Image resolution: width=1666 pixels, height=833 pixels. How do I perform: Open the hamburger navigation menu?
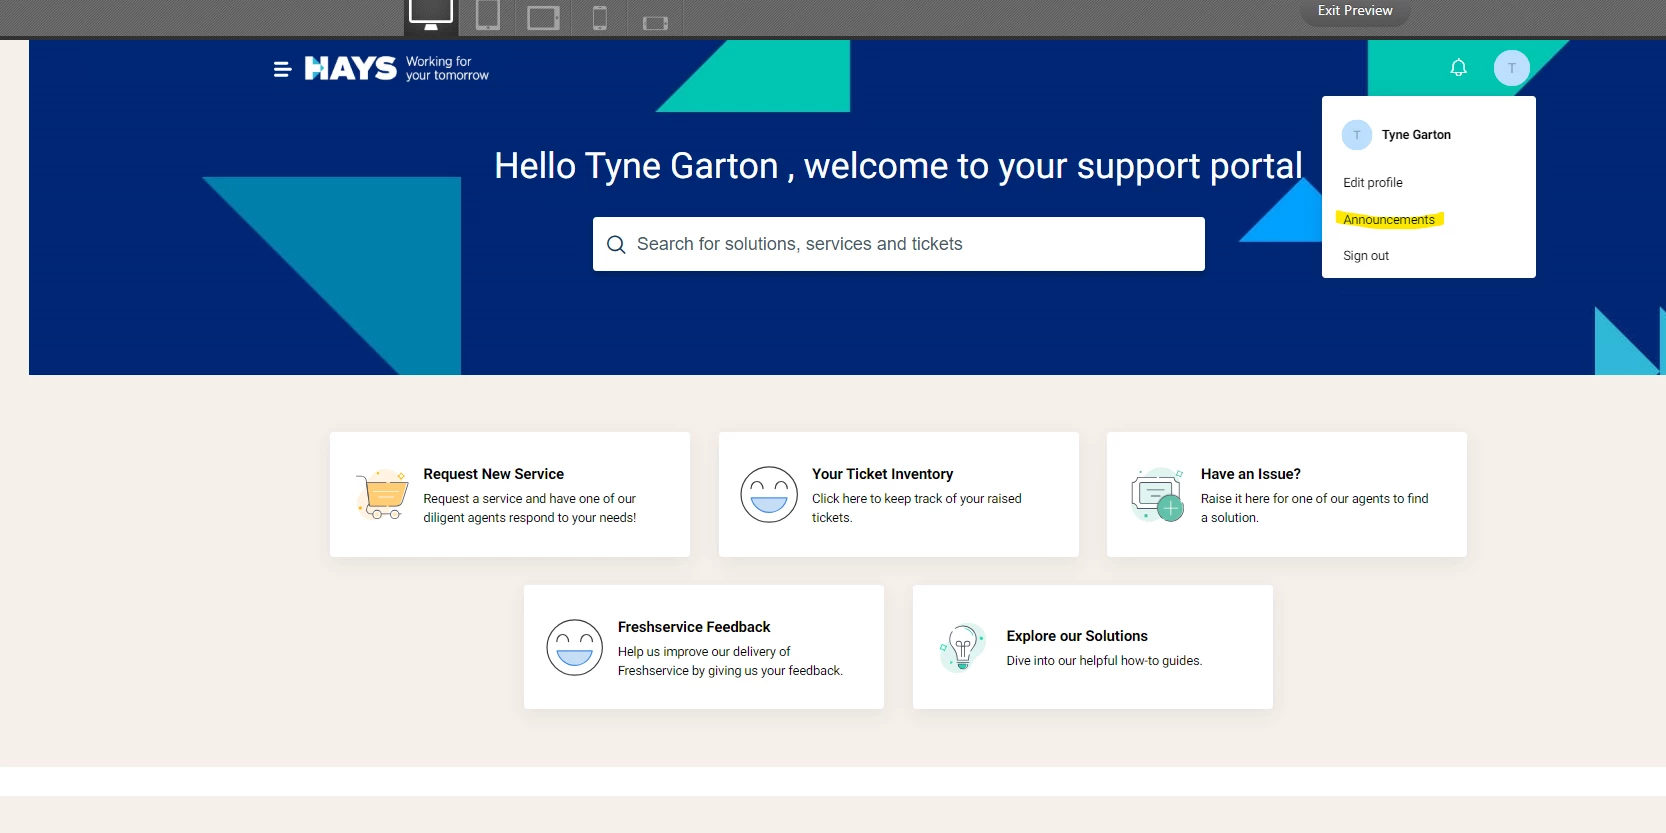coord(282,69)
